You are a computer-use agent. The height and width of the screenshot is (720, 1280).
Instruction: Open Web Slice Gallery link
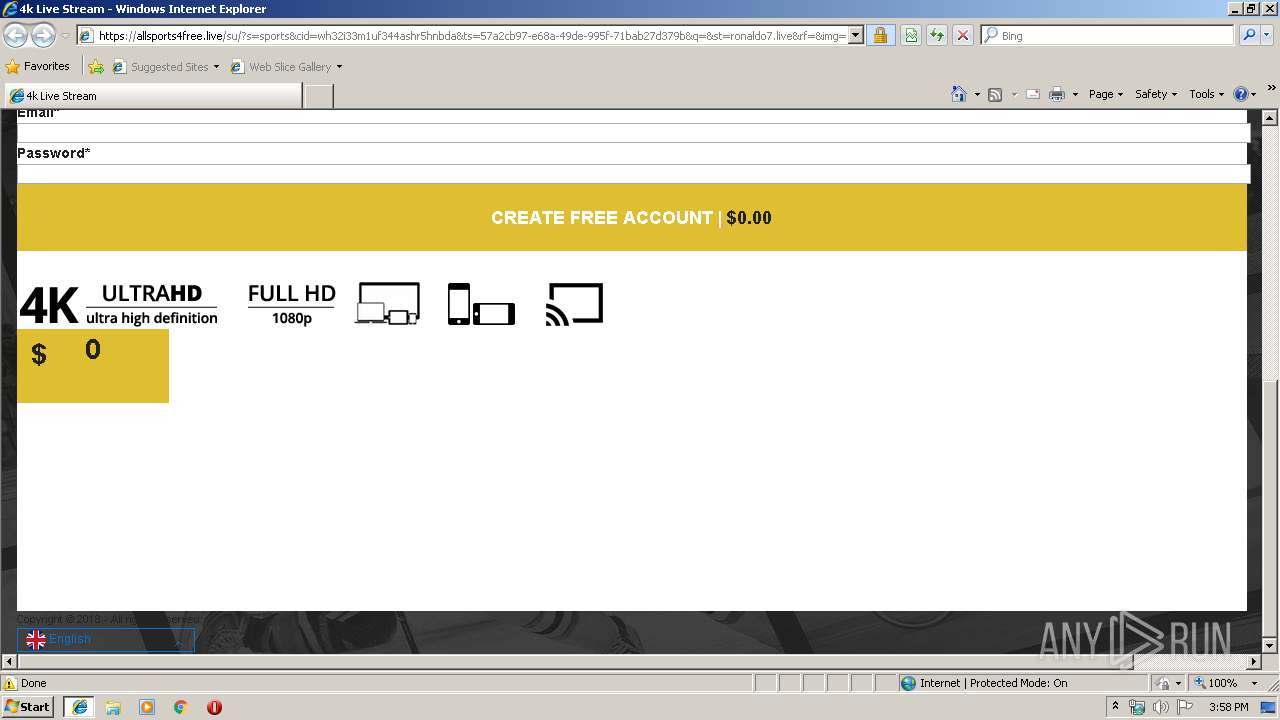point(286,67)
